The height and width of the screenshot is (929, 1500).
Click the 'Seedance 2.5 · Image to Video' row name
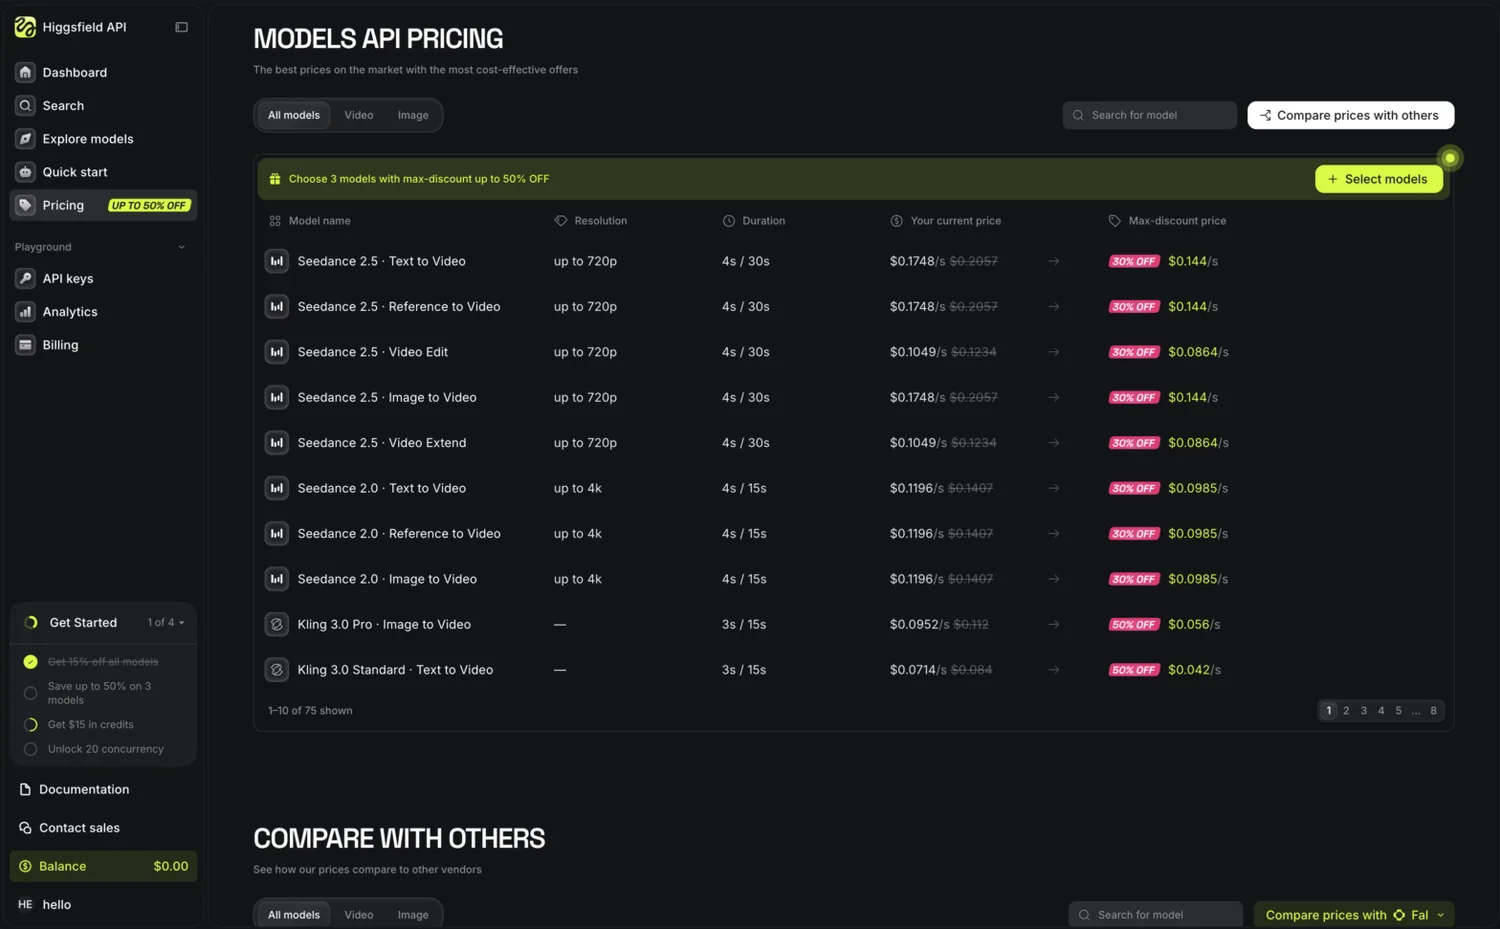(387, 397)
